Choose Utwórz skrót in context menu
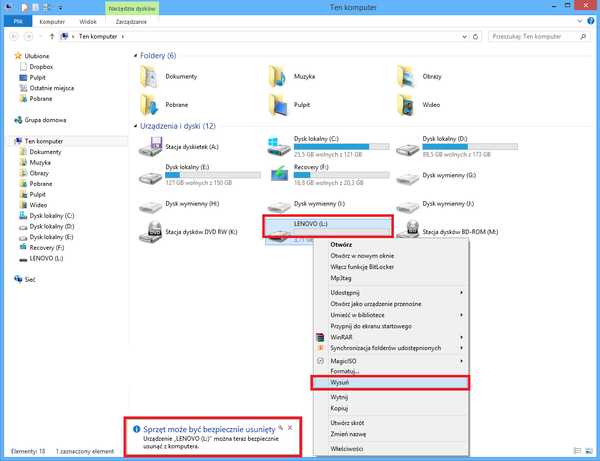The height and width of the screenshot is (461, 600). pyautogui.click(x=390, y=423)
